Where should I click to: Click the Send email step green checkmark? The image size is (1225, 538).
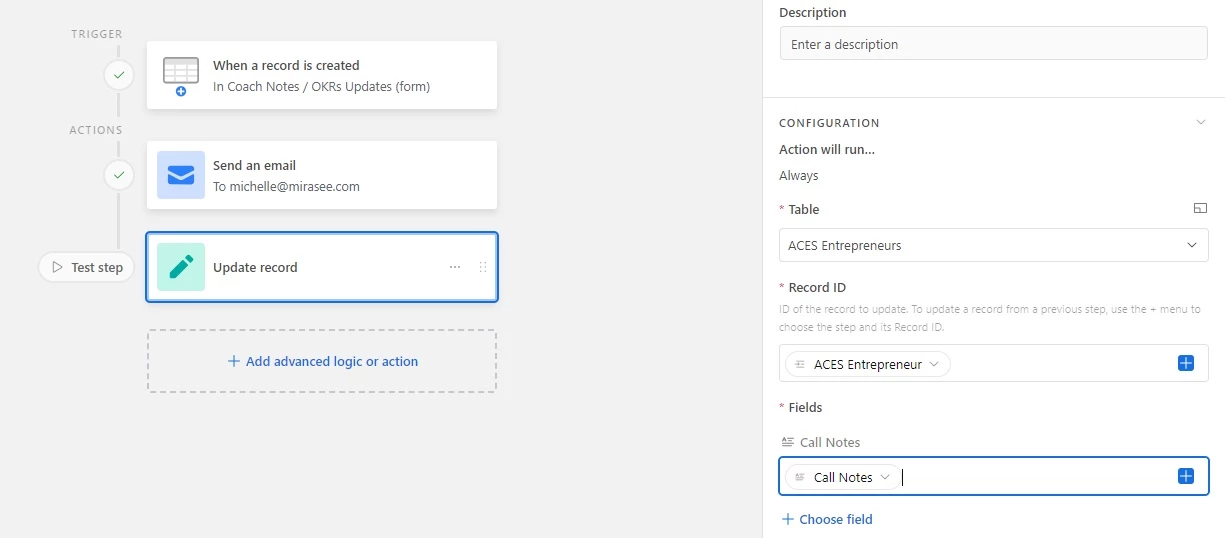tap(119, 175)
